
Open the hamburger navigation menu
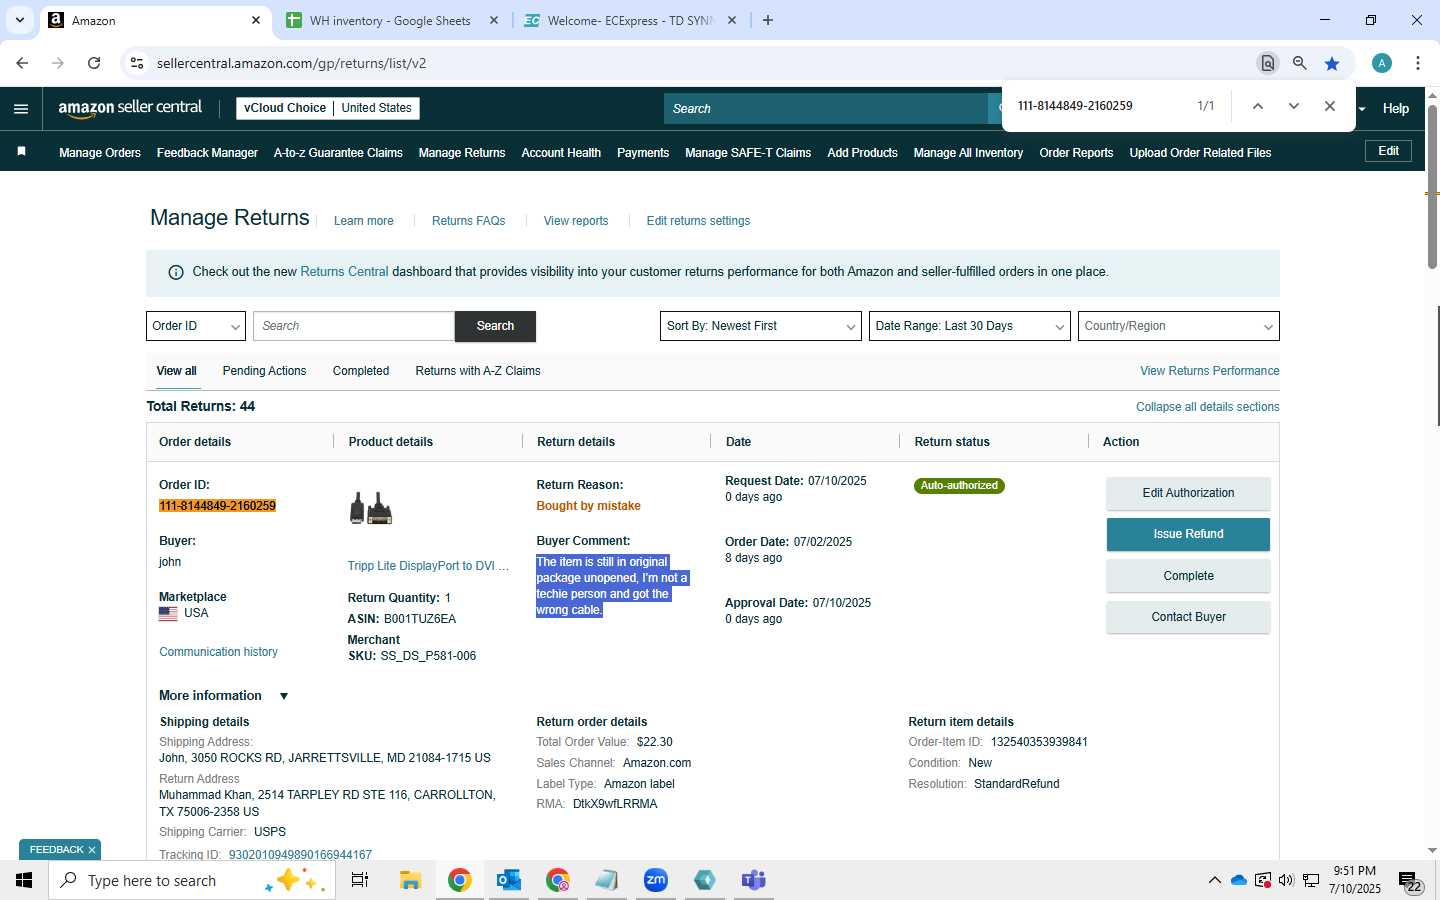[21, 109]
